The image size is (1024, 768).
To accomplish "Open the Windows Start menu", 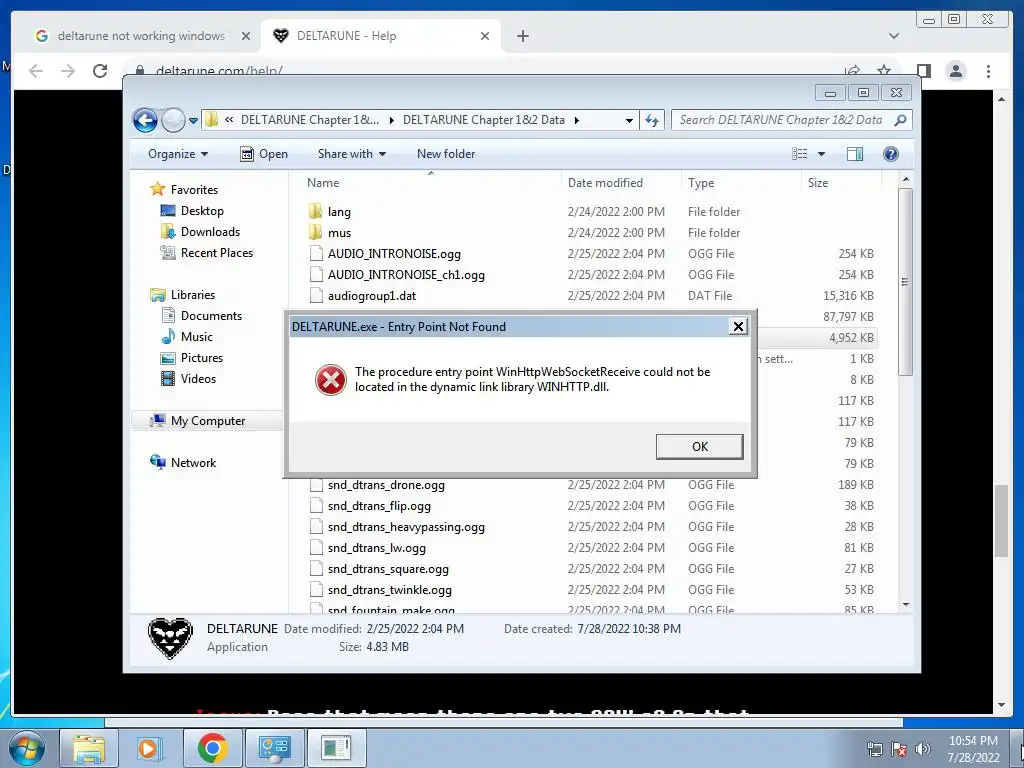I will pos(25,748).
